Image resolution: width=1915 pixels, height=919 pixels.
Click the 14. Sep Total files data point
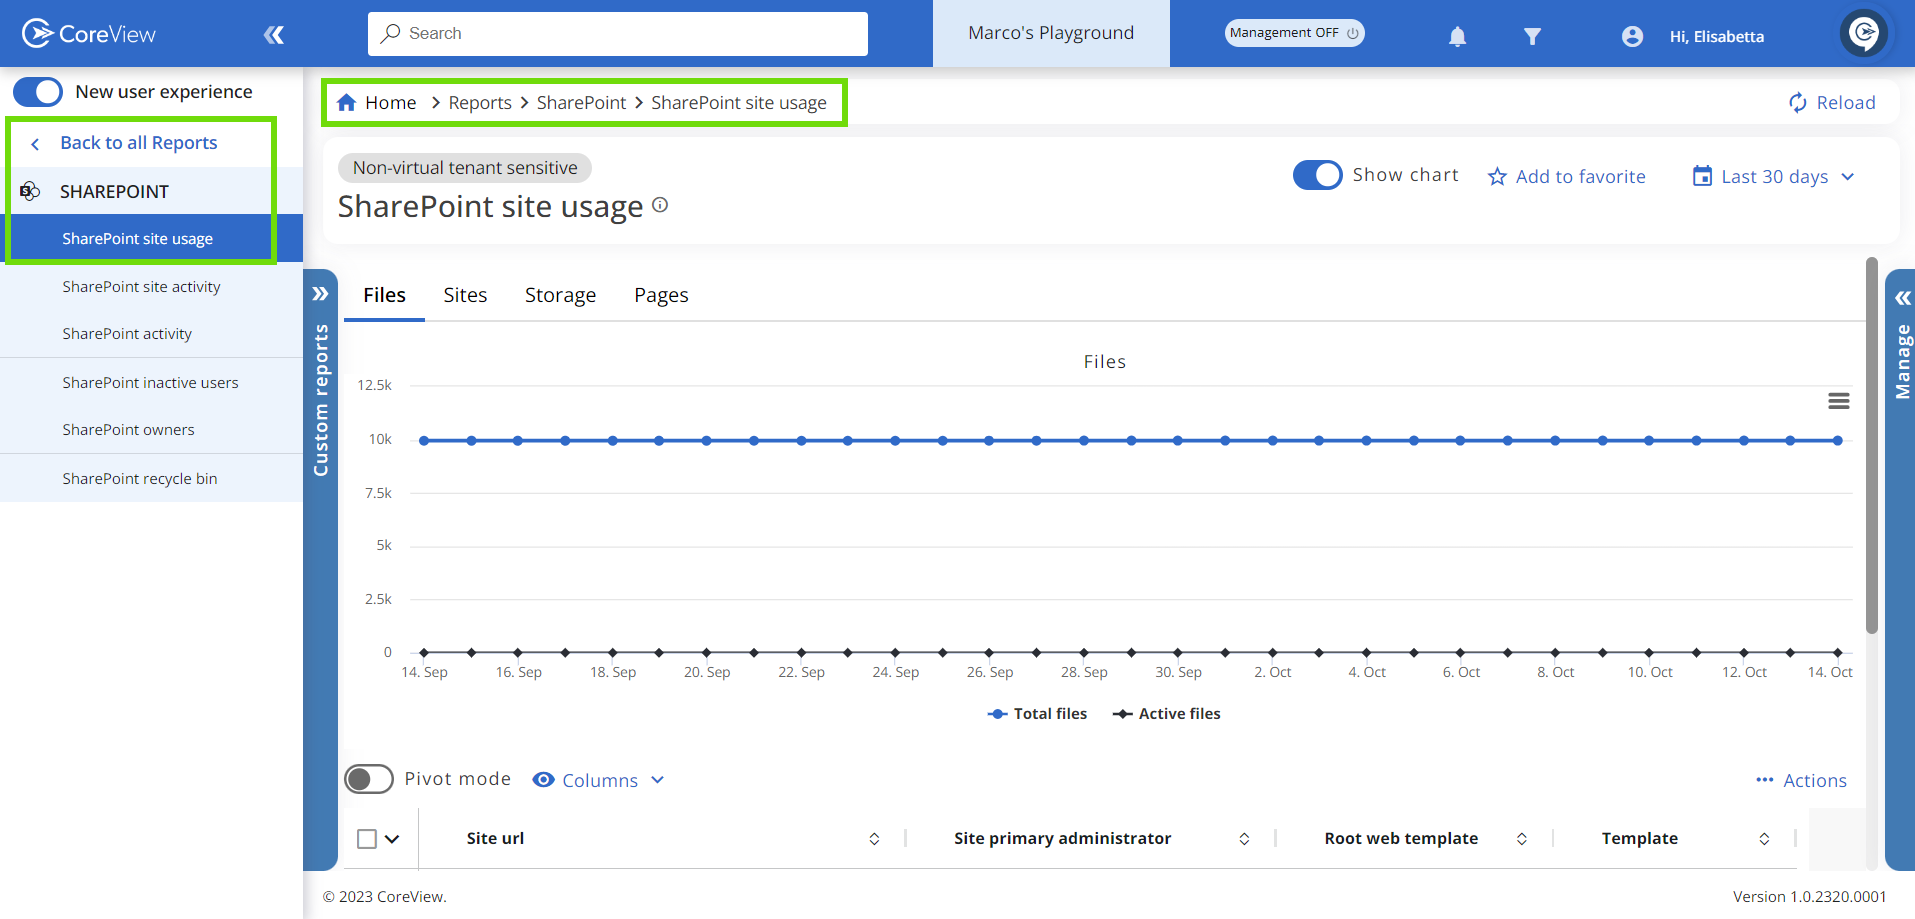(424, 440)
